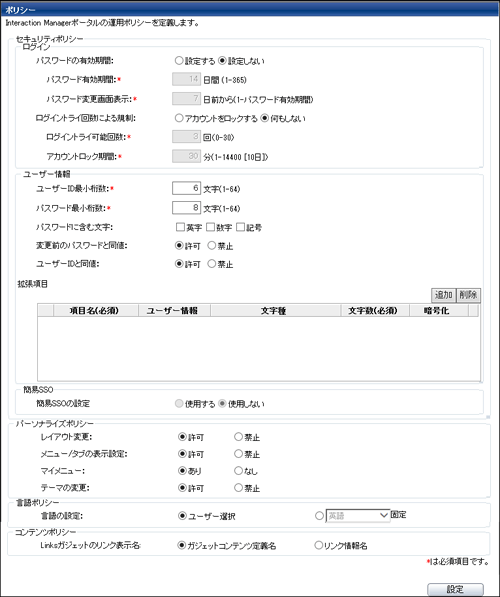Select リンク情報名 option
Image resolution: width=500 pixels, height=597 pixels.
point(318,546)
